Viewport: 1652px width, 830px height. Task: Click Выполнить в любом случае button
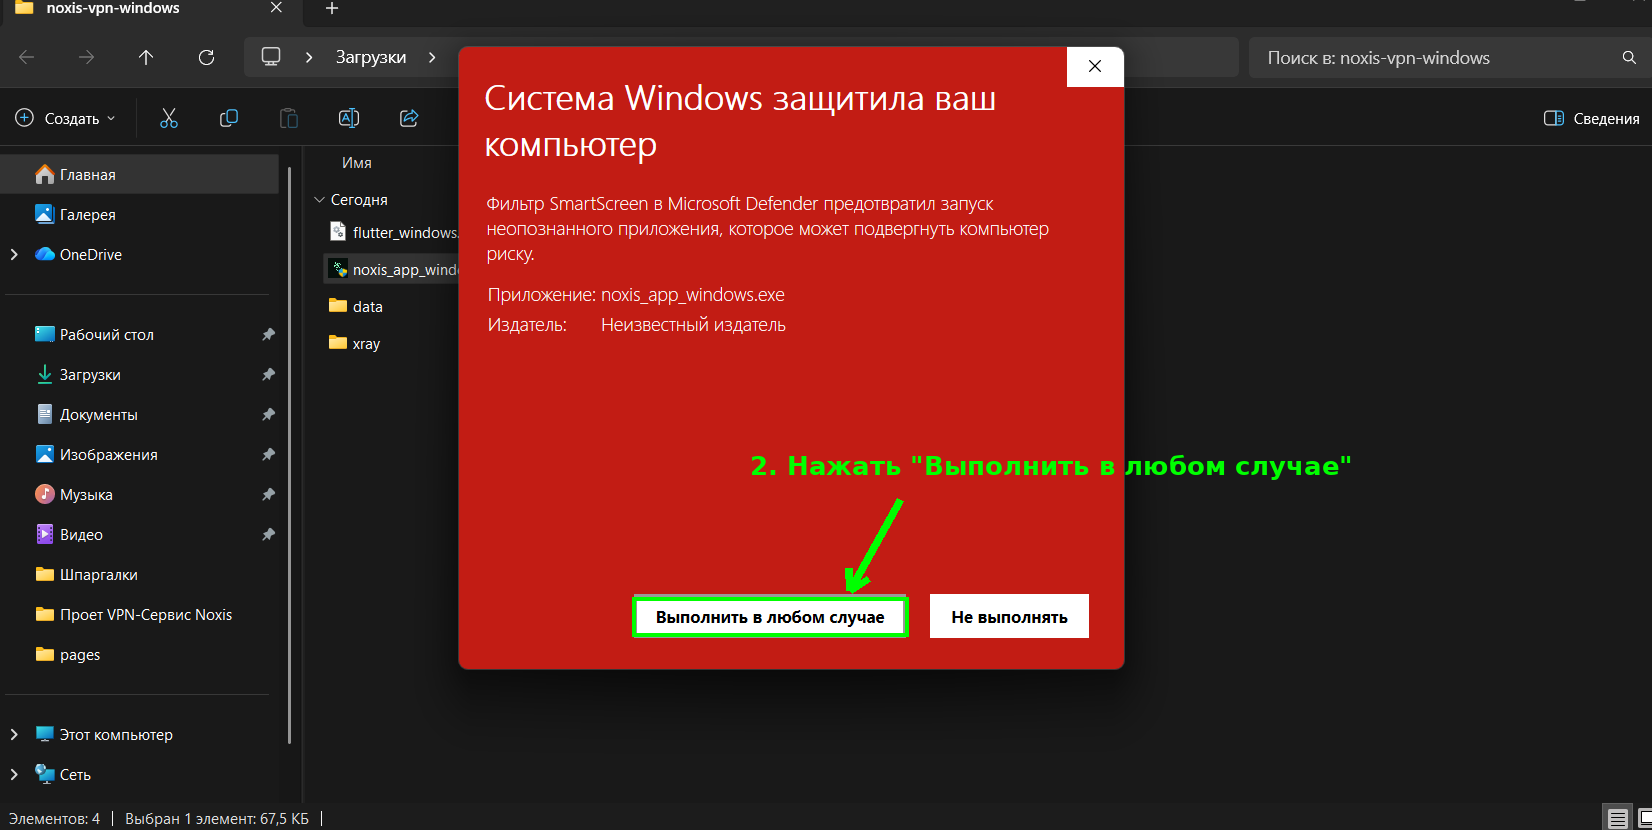click(770, 617)
